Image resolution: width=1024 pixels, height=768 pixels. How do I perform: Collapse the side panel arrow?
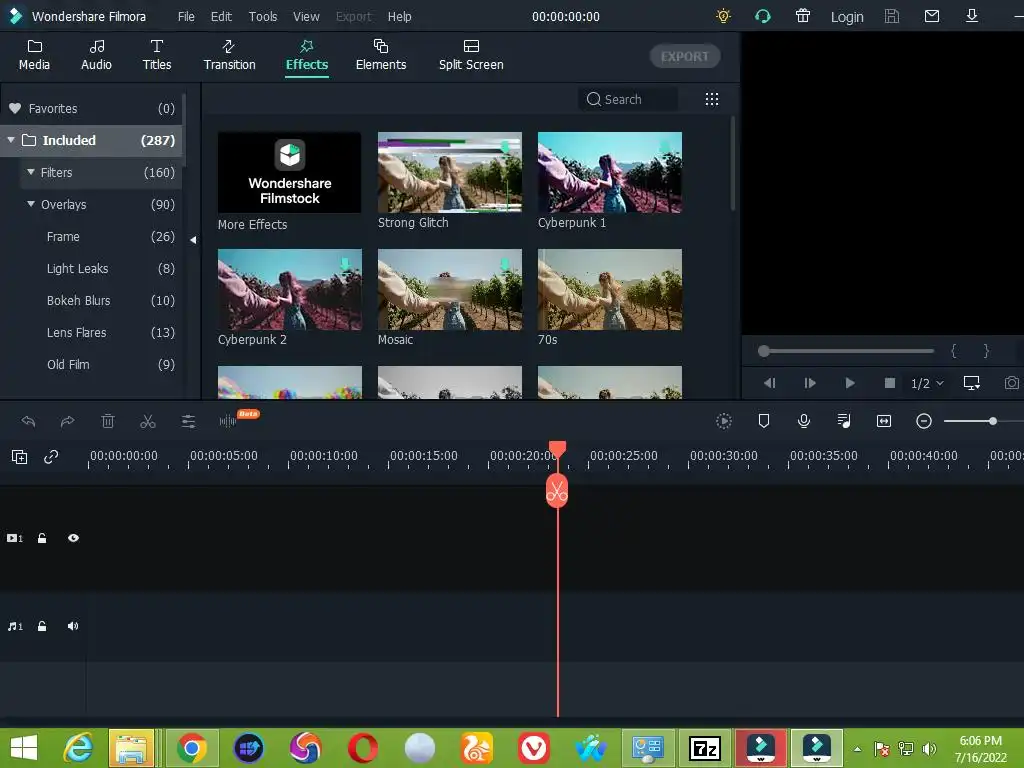click(193, 240)
